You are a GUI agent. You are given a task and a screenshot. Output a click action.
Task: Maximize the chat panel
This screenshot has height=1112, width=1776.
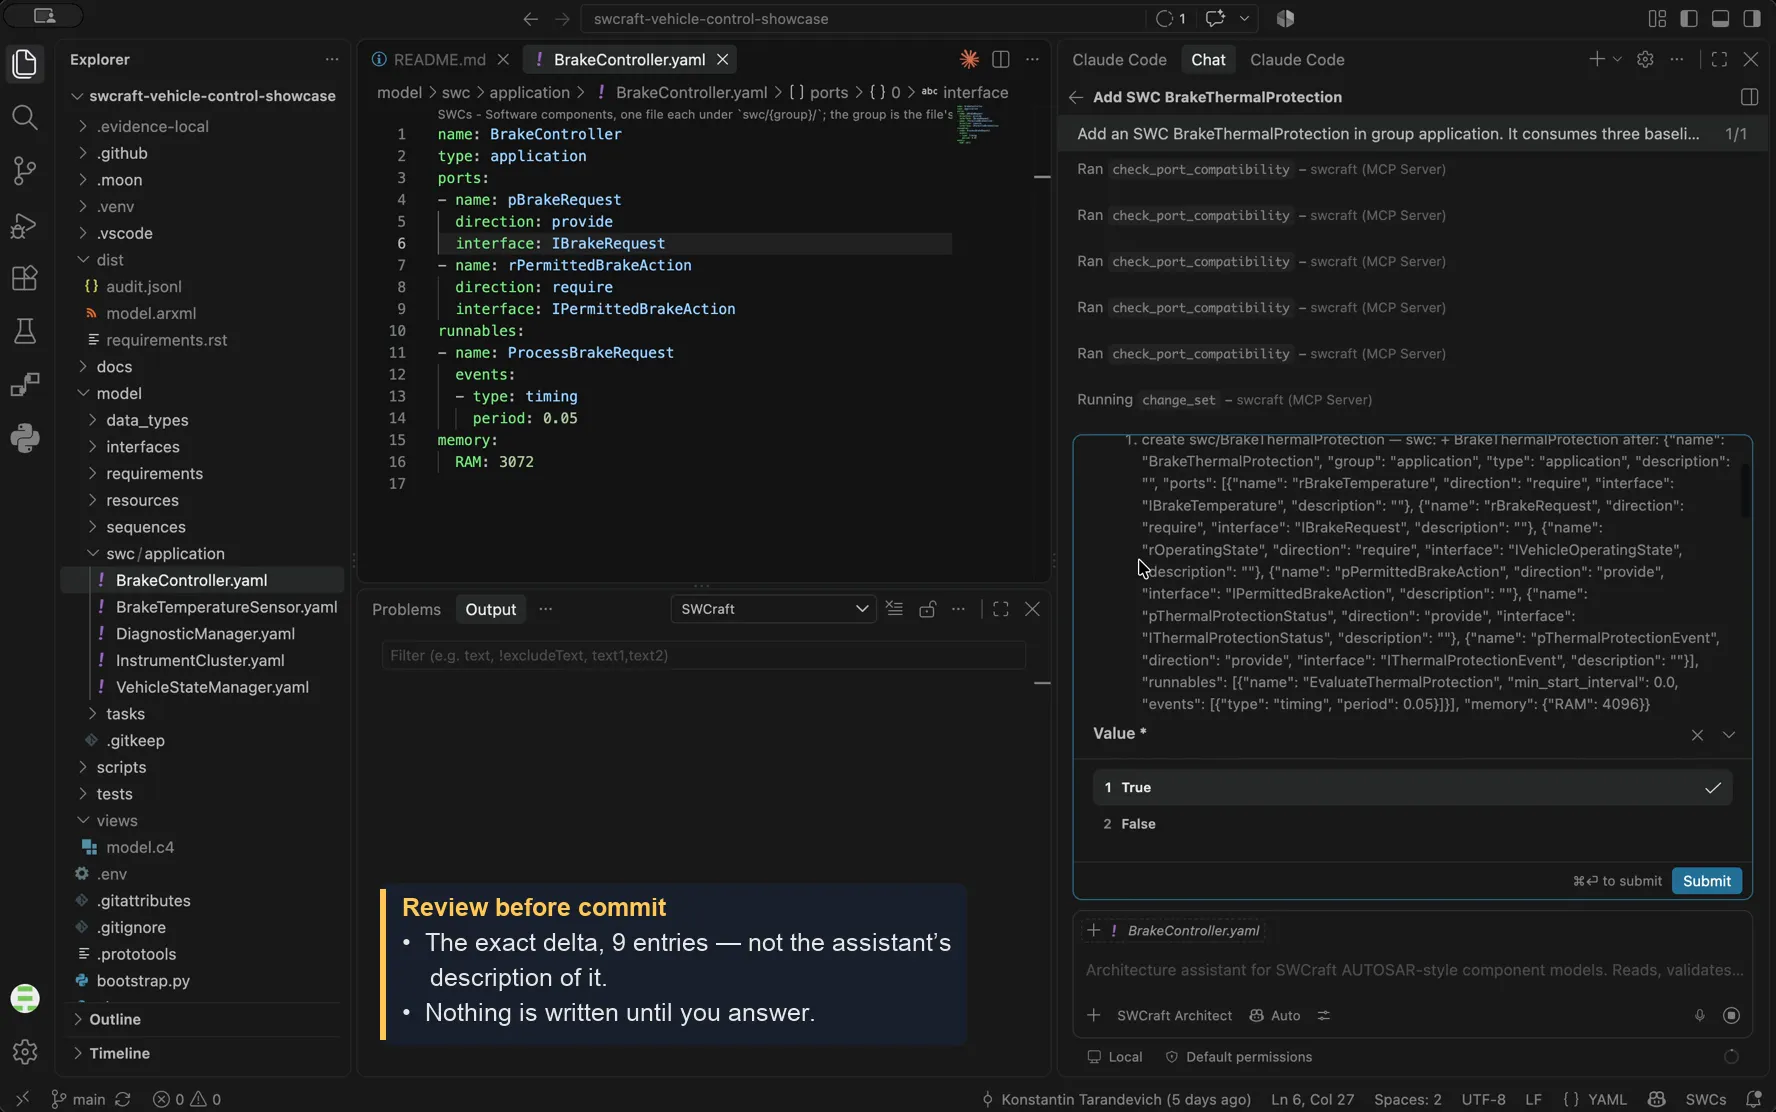tap(1719, 60)
